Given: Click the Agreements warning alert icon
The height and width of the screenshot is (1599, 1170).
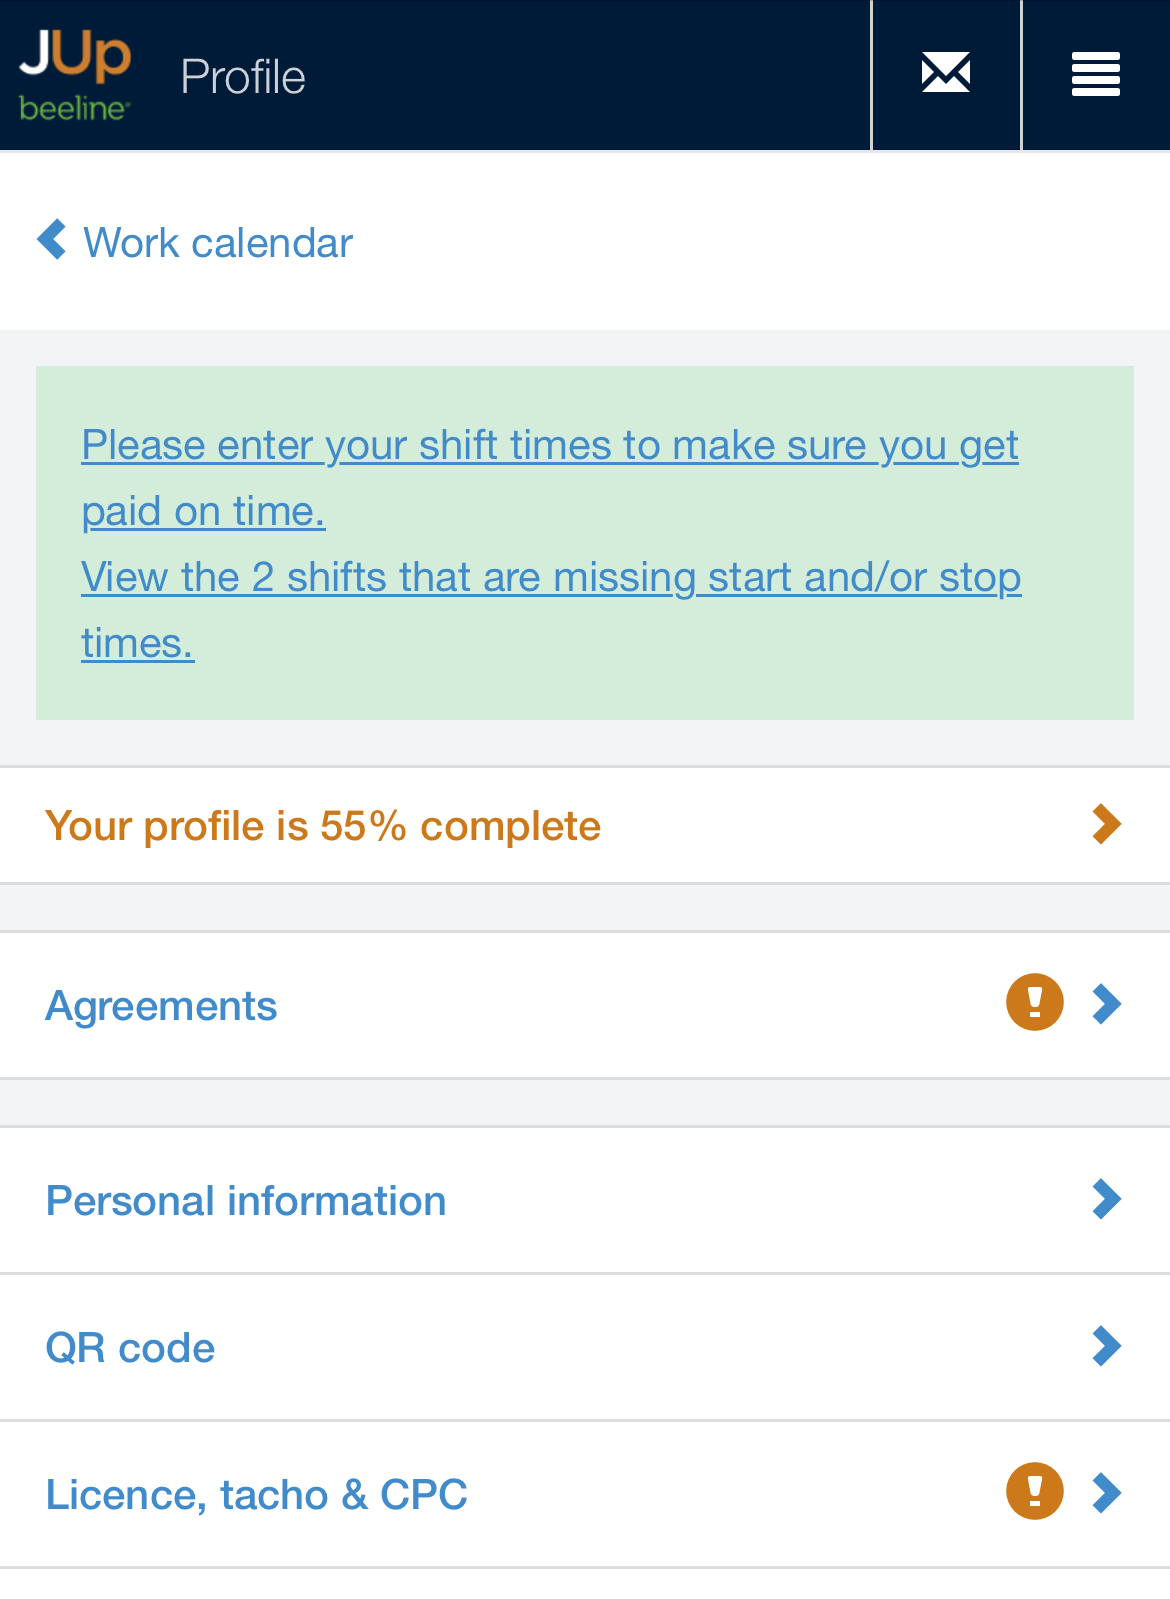Looking at the screenshot, I should pyautogui.click(x=1034, y=1002).
